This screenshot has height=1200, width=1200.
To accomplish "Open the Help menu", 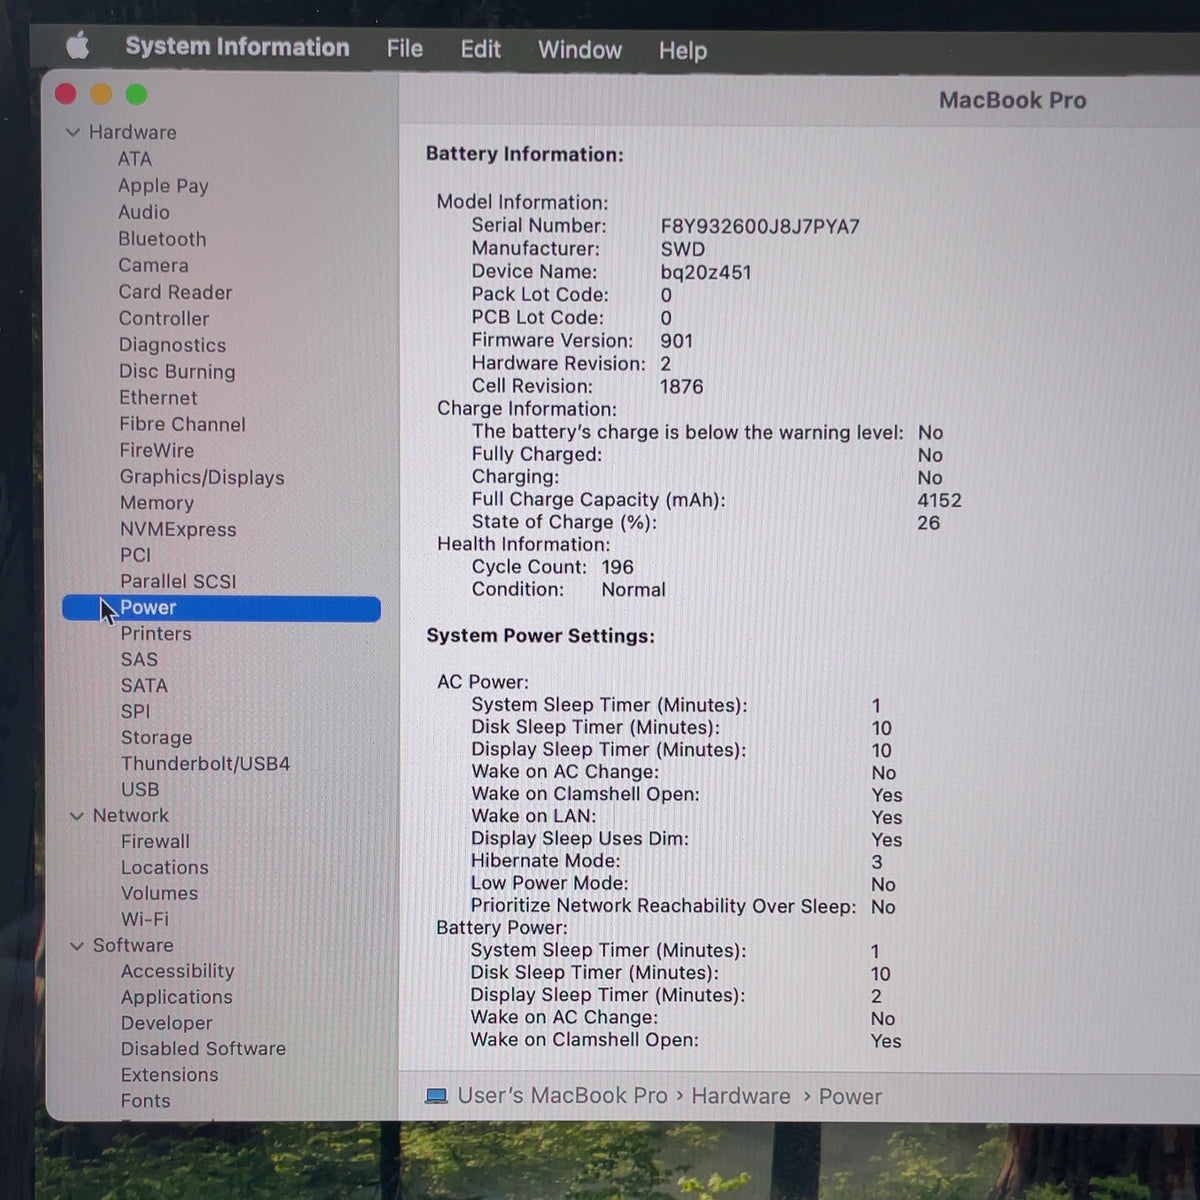I will pyautogui.click(x=683, y=51).
